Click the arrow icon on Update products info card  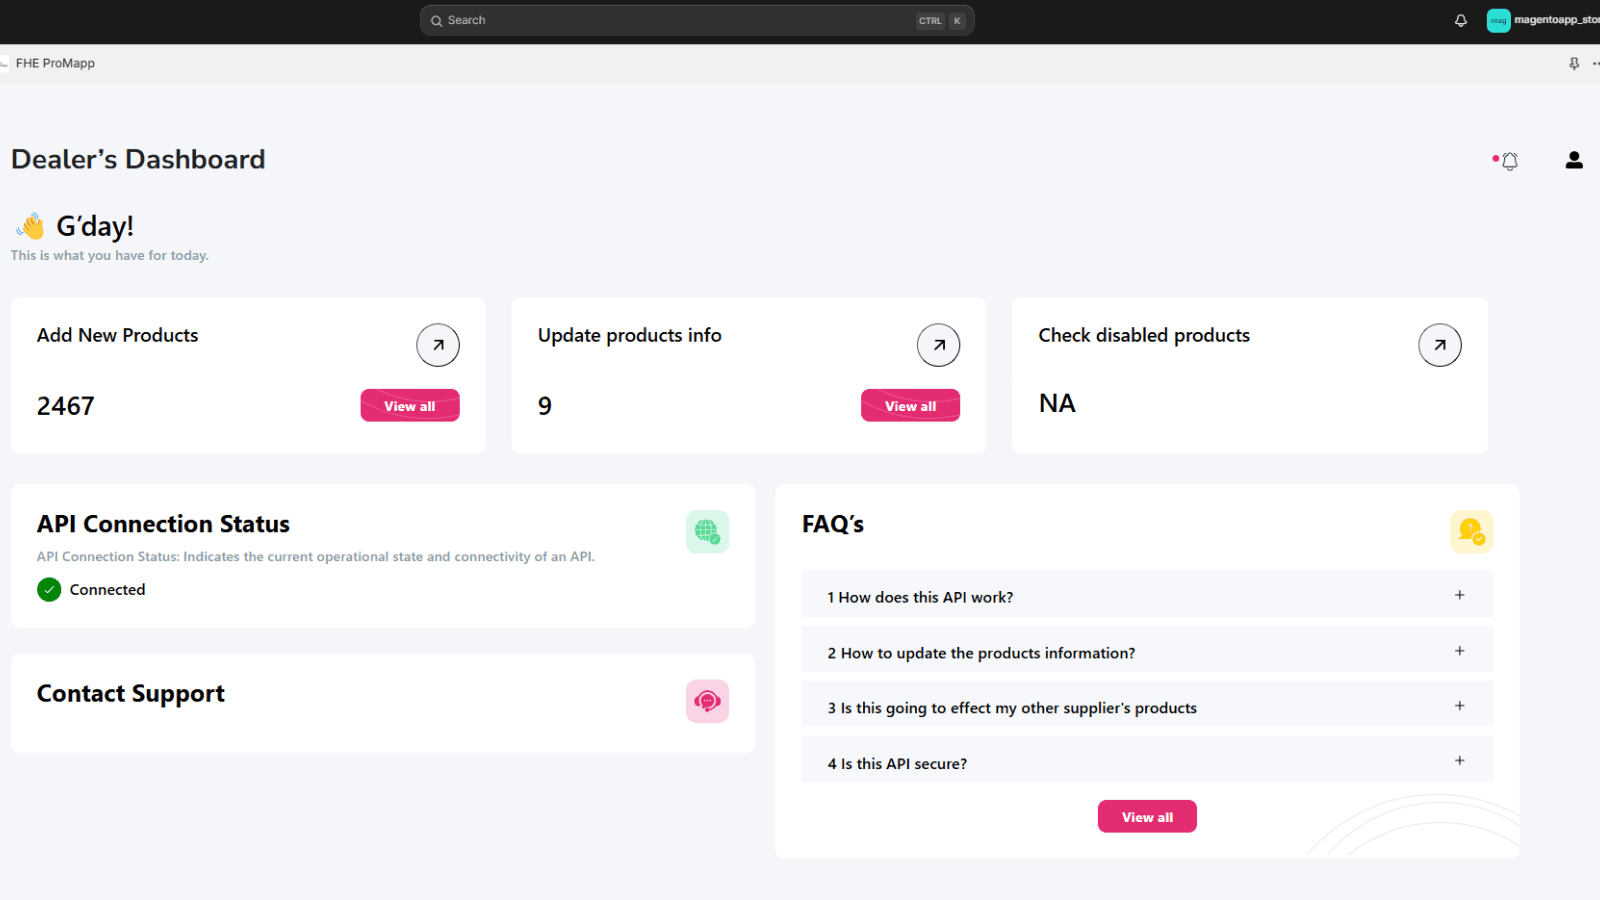pos(938,344)
